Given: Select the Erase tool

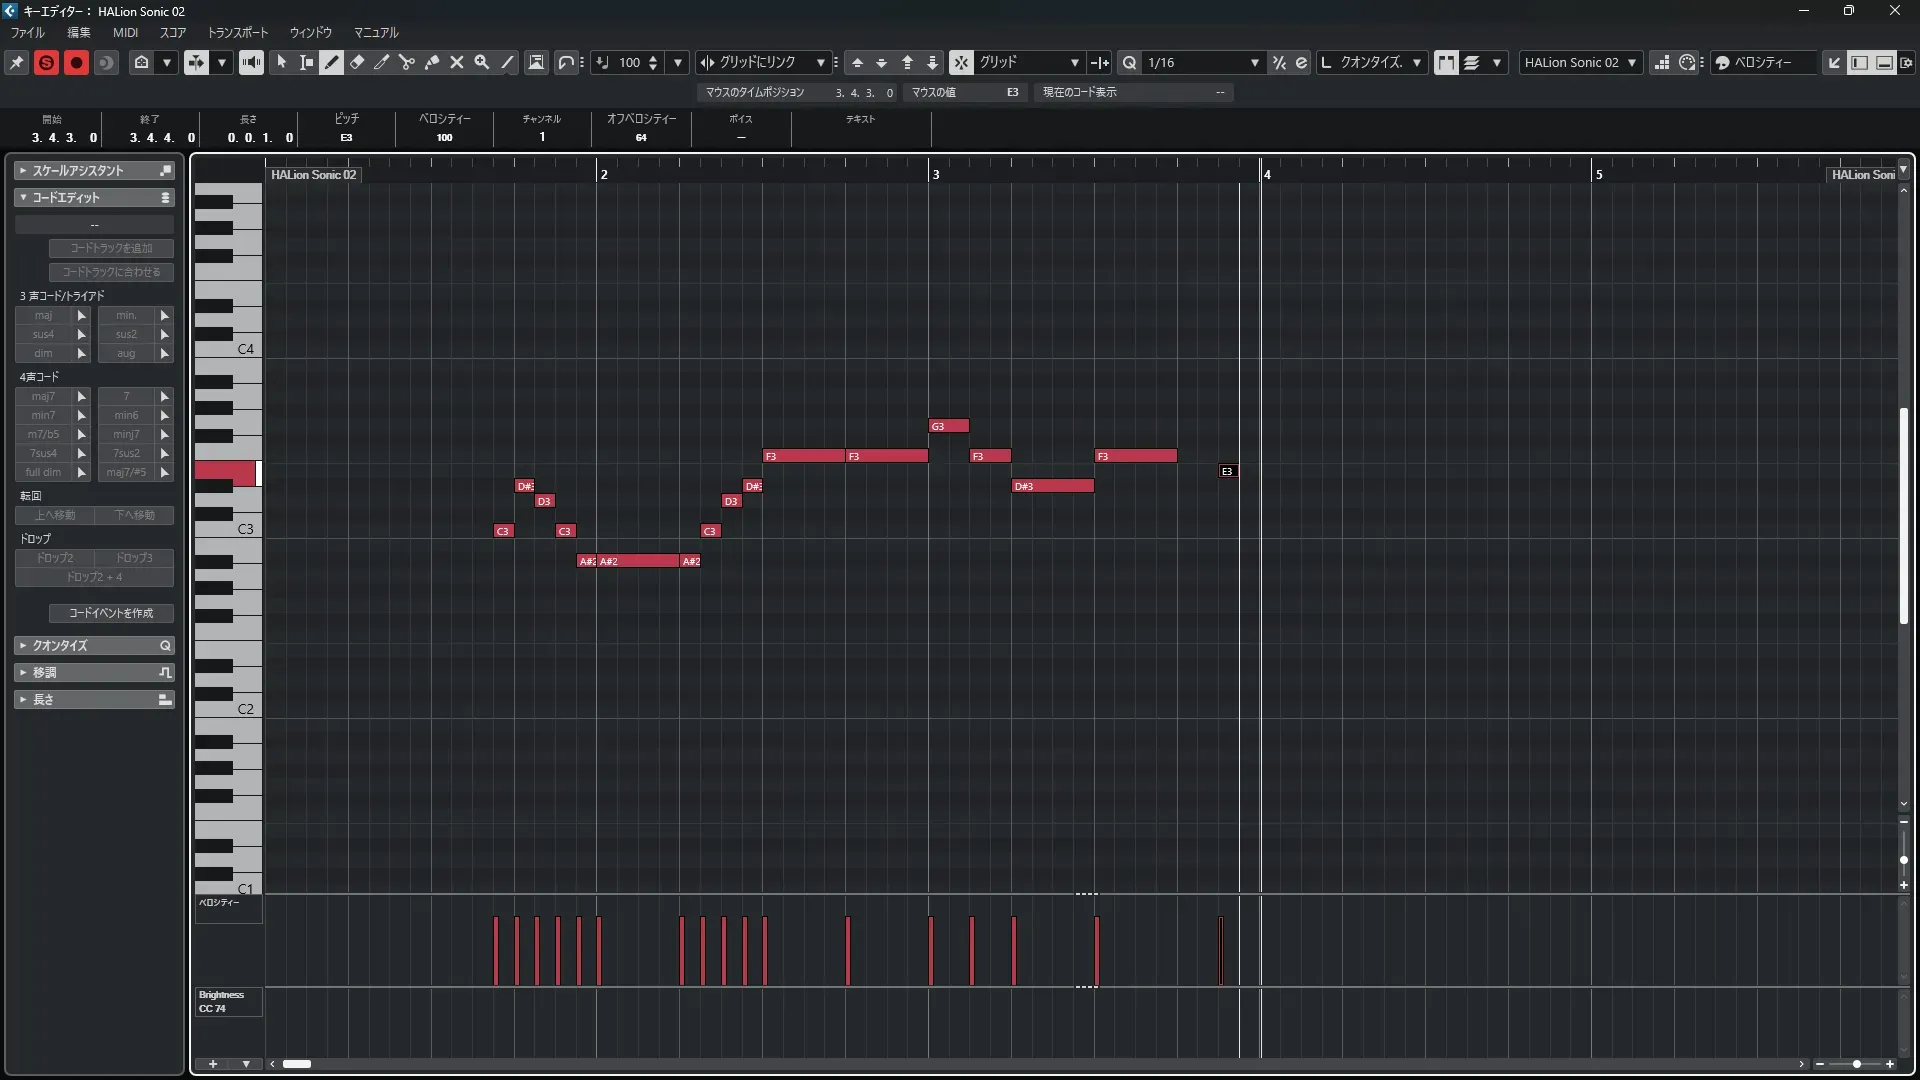Looking at the screenshot, I should click(357, 62).
